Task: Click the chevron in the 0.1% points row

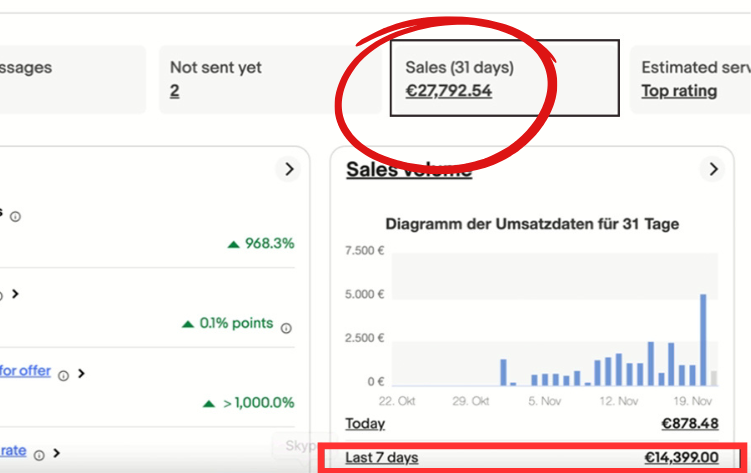Action: click(15, 294)
